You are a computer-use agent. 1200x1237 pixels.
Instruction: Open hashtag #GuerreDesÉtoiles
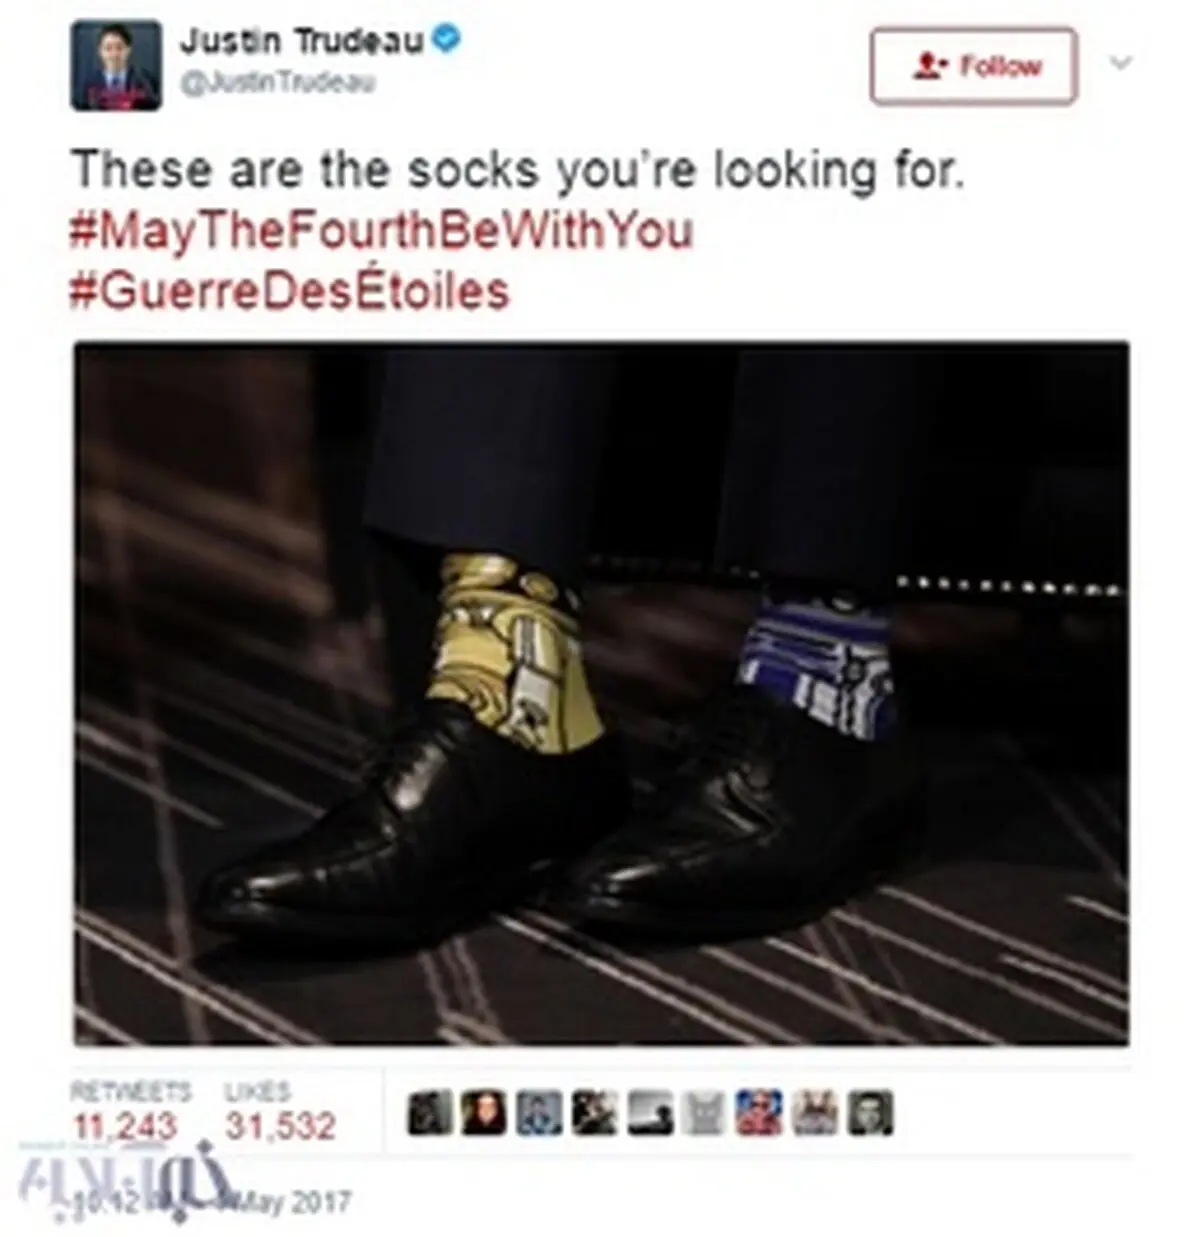click(x=290, y=291)
